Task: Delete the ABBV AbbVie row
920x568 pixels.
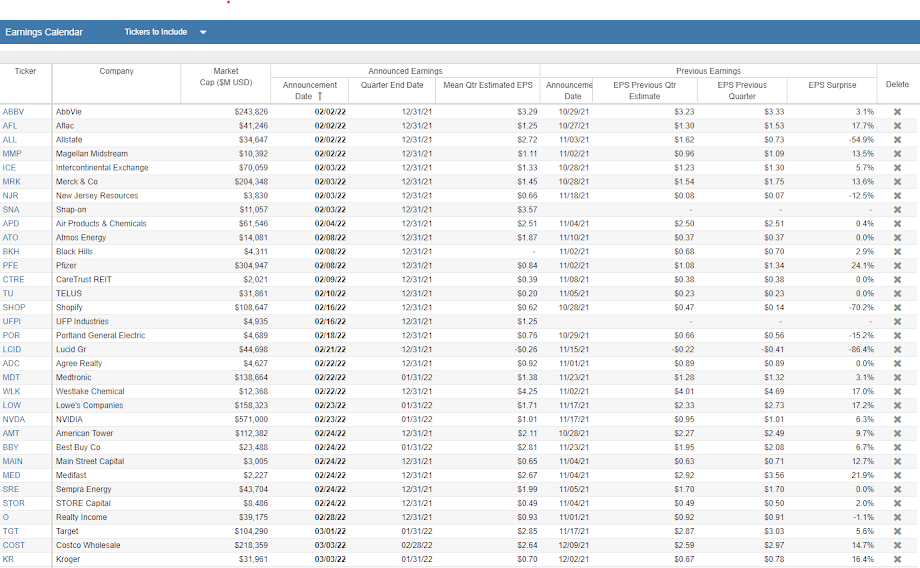Action: tap(897, 111)
